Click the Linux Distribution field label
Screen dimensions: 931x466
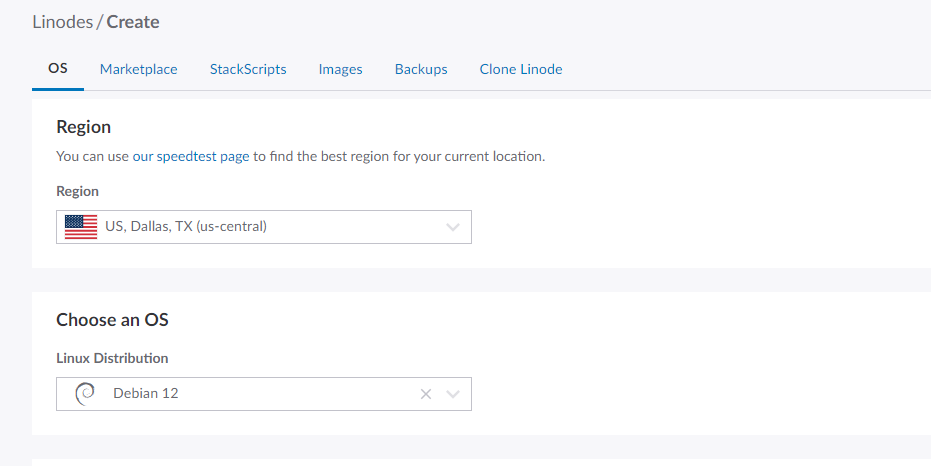point(112,358)
